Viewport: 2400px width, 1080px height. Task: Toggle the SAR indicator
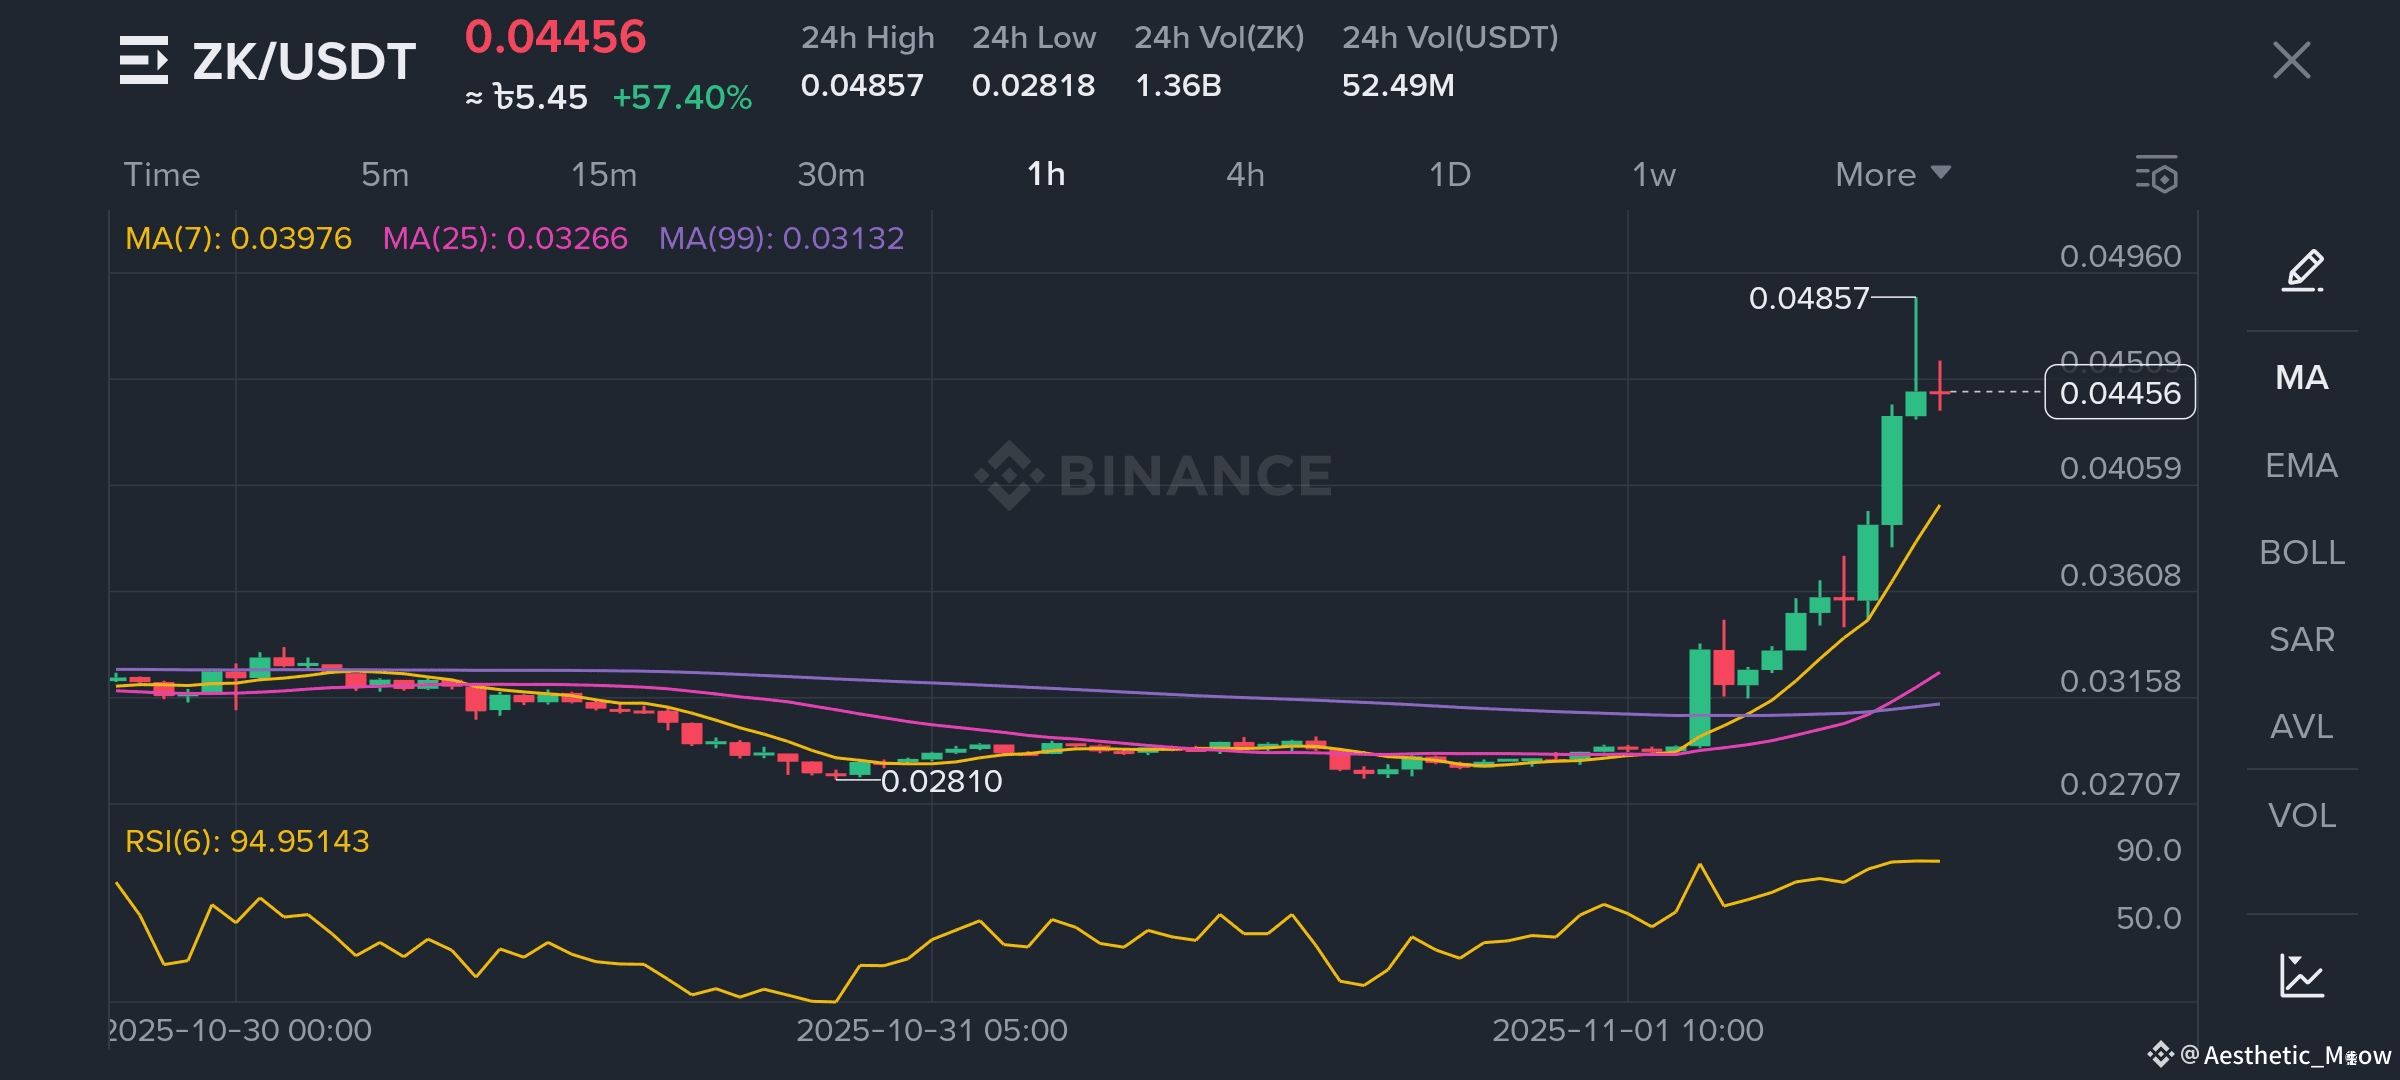click(x=2302, y=639)
